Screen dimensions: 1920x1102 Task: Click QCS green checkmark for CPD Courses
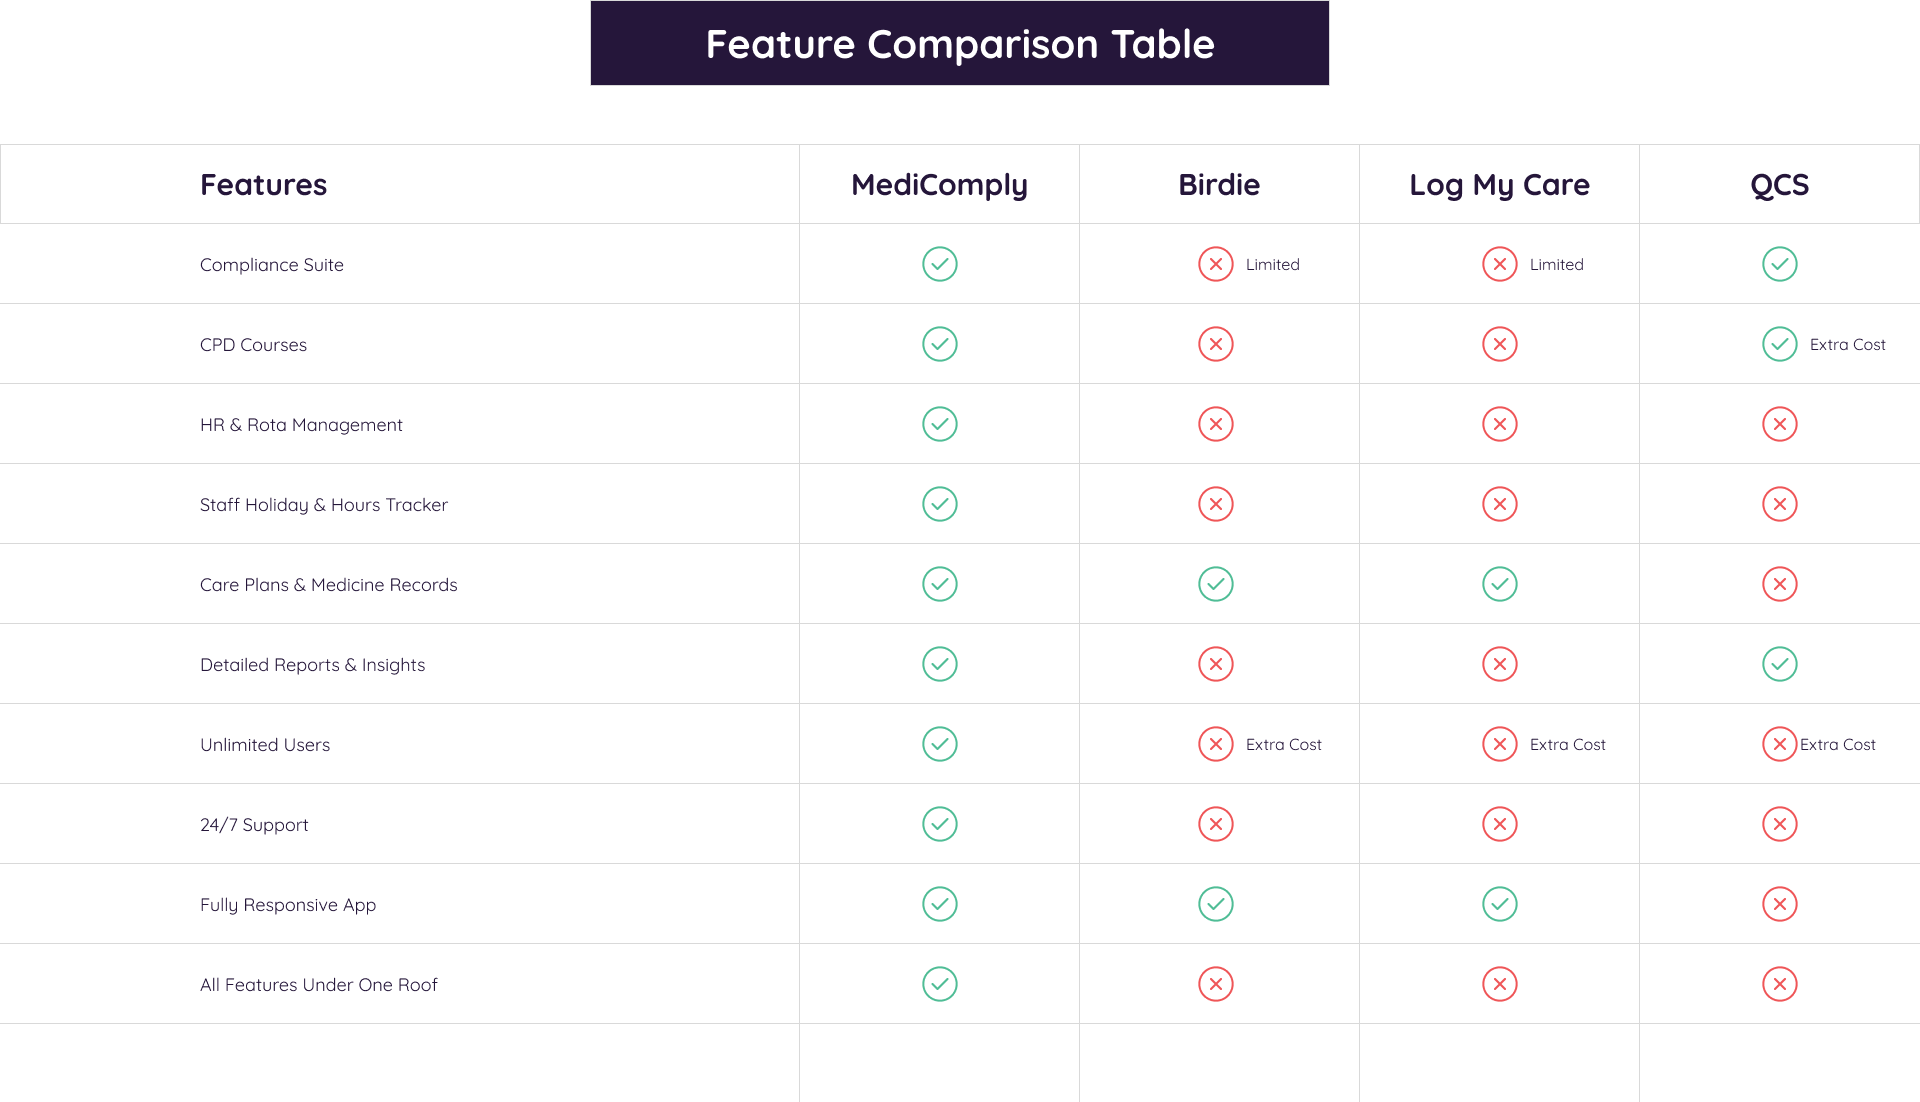click(x=1779, y=344)
